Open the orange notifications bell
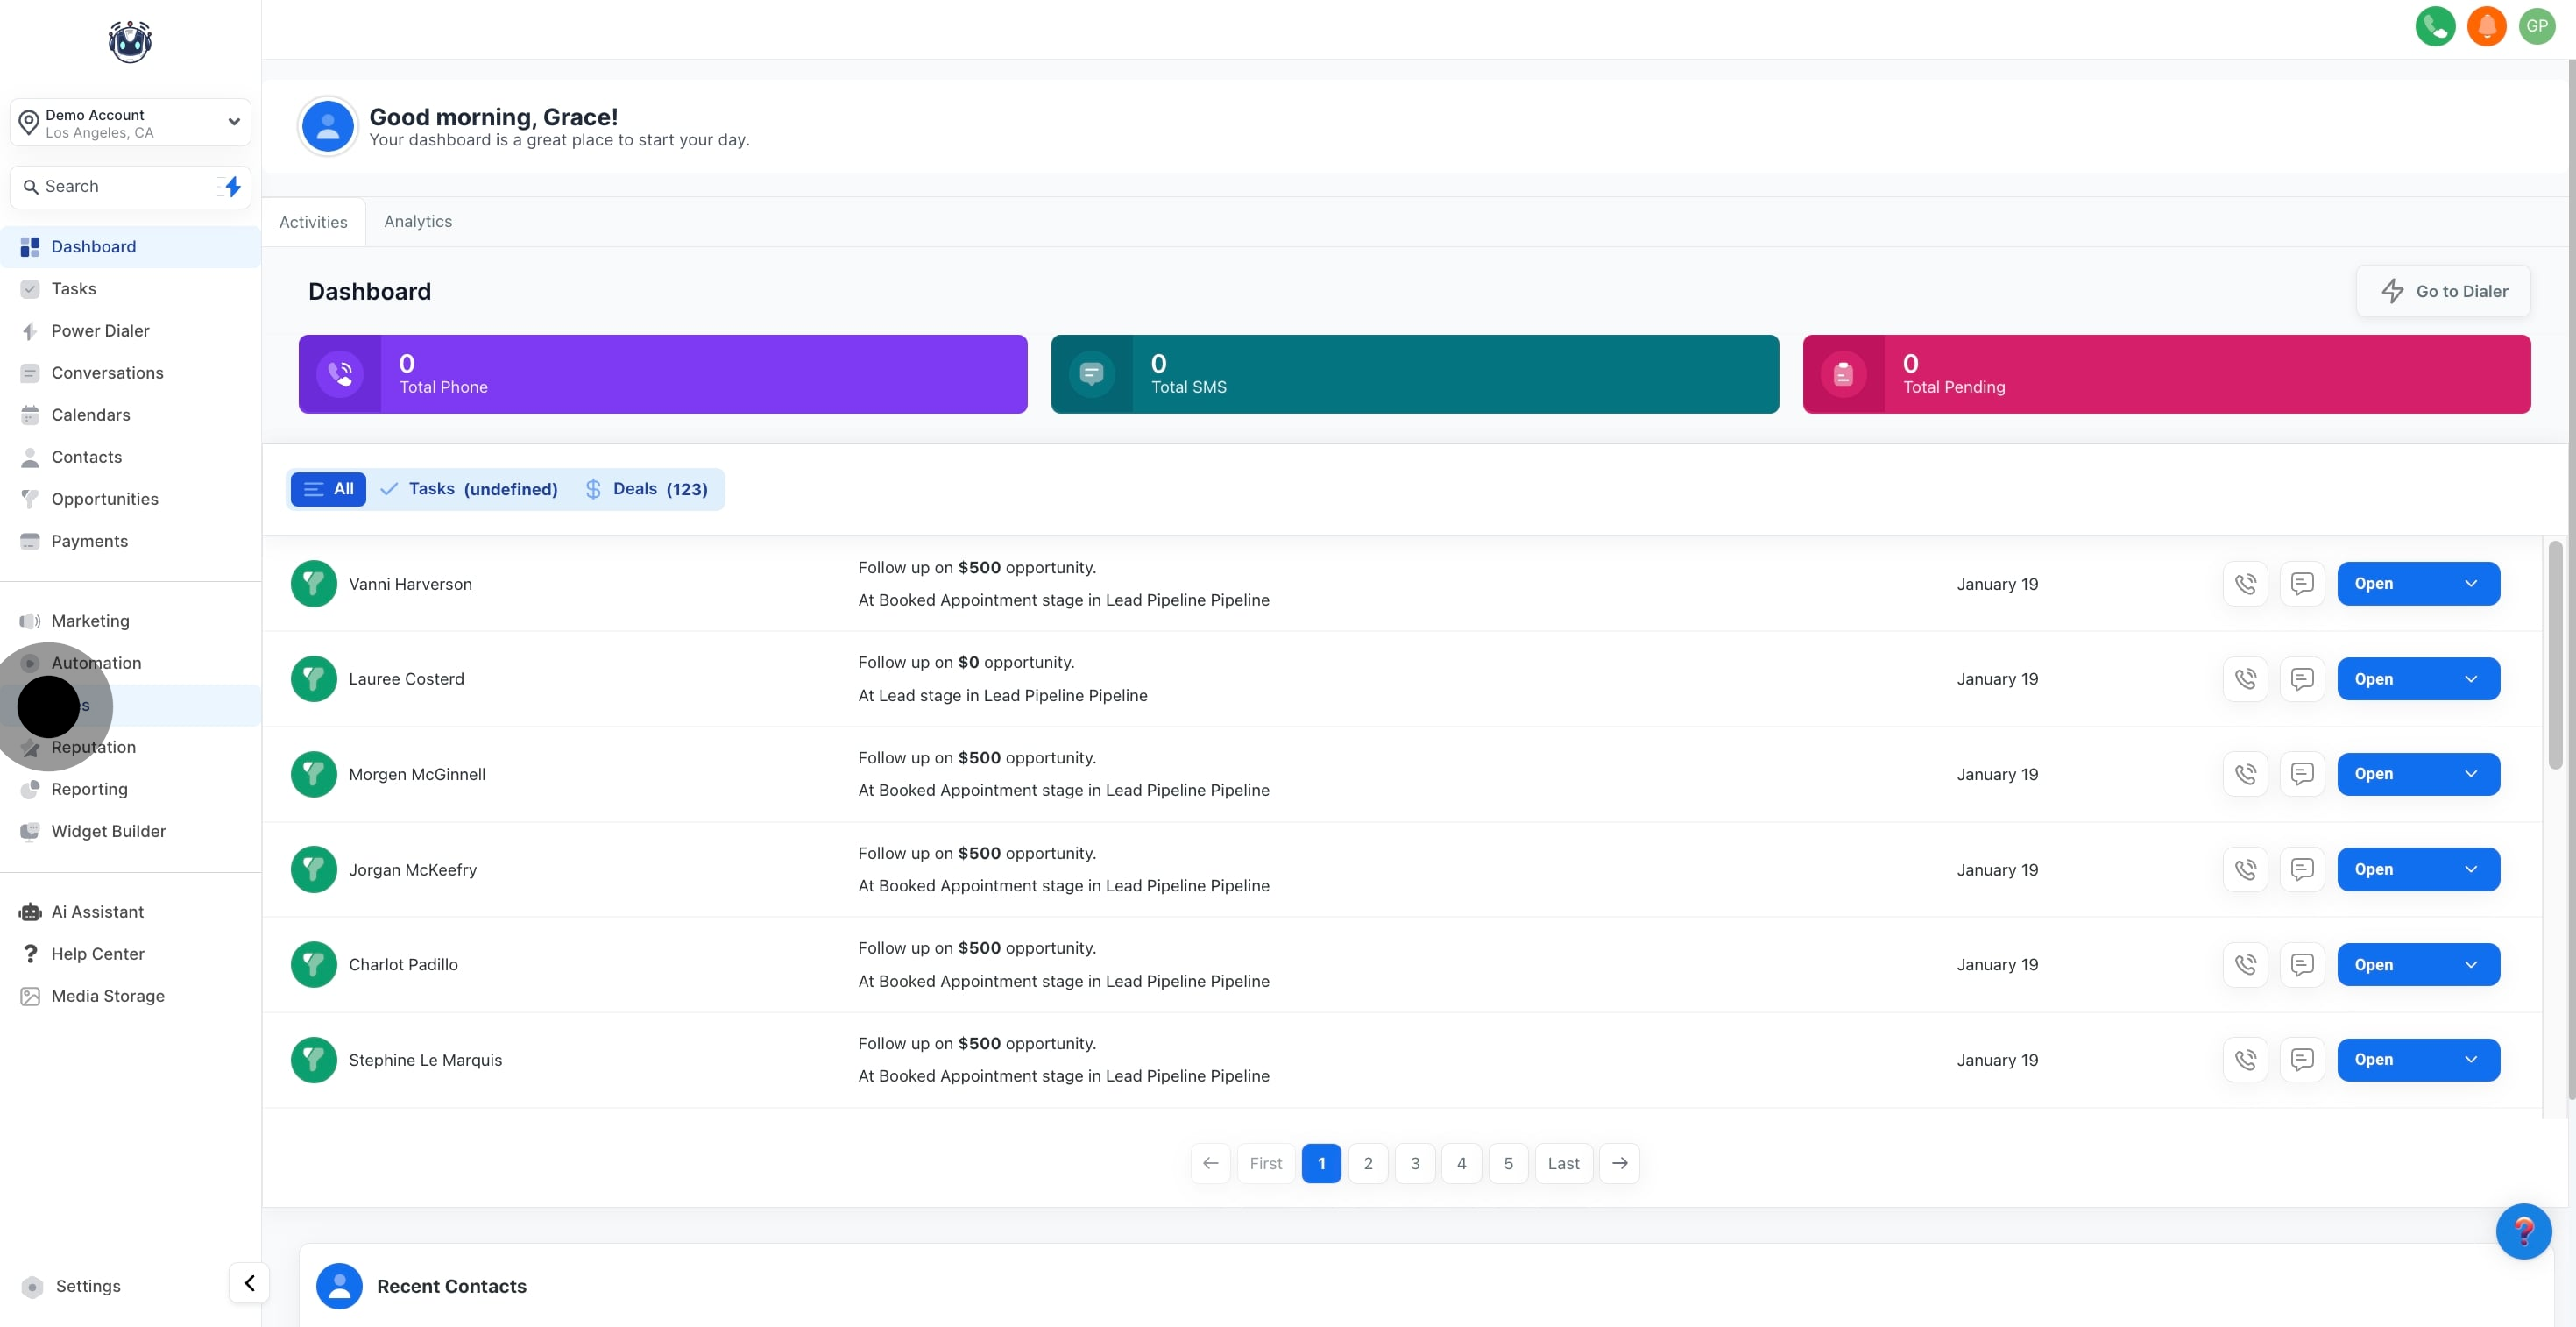This screenshot has height=1327, width=2576. 2486,26
